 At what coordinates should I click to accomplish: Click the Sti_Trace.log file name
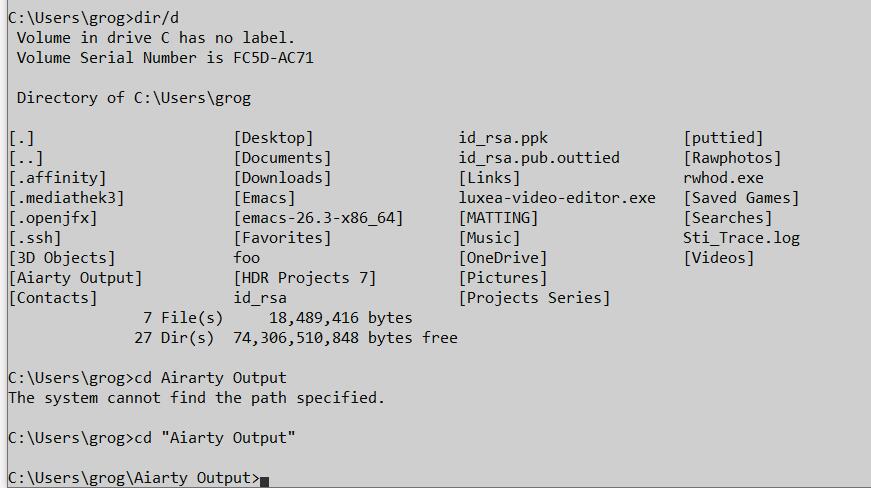click(x=741, y=238)
